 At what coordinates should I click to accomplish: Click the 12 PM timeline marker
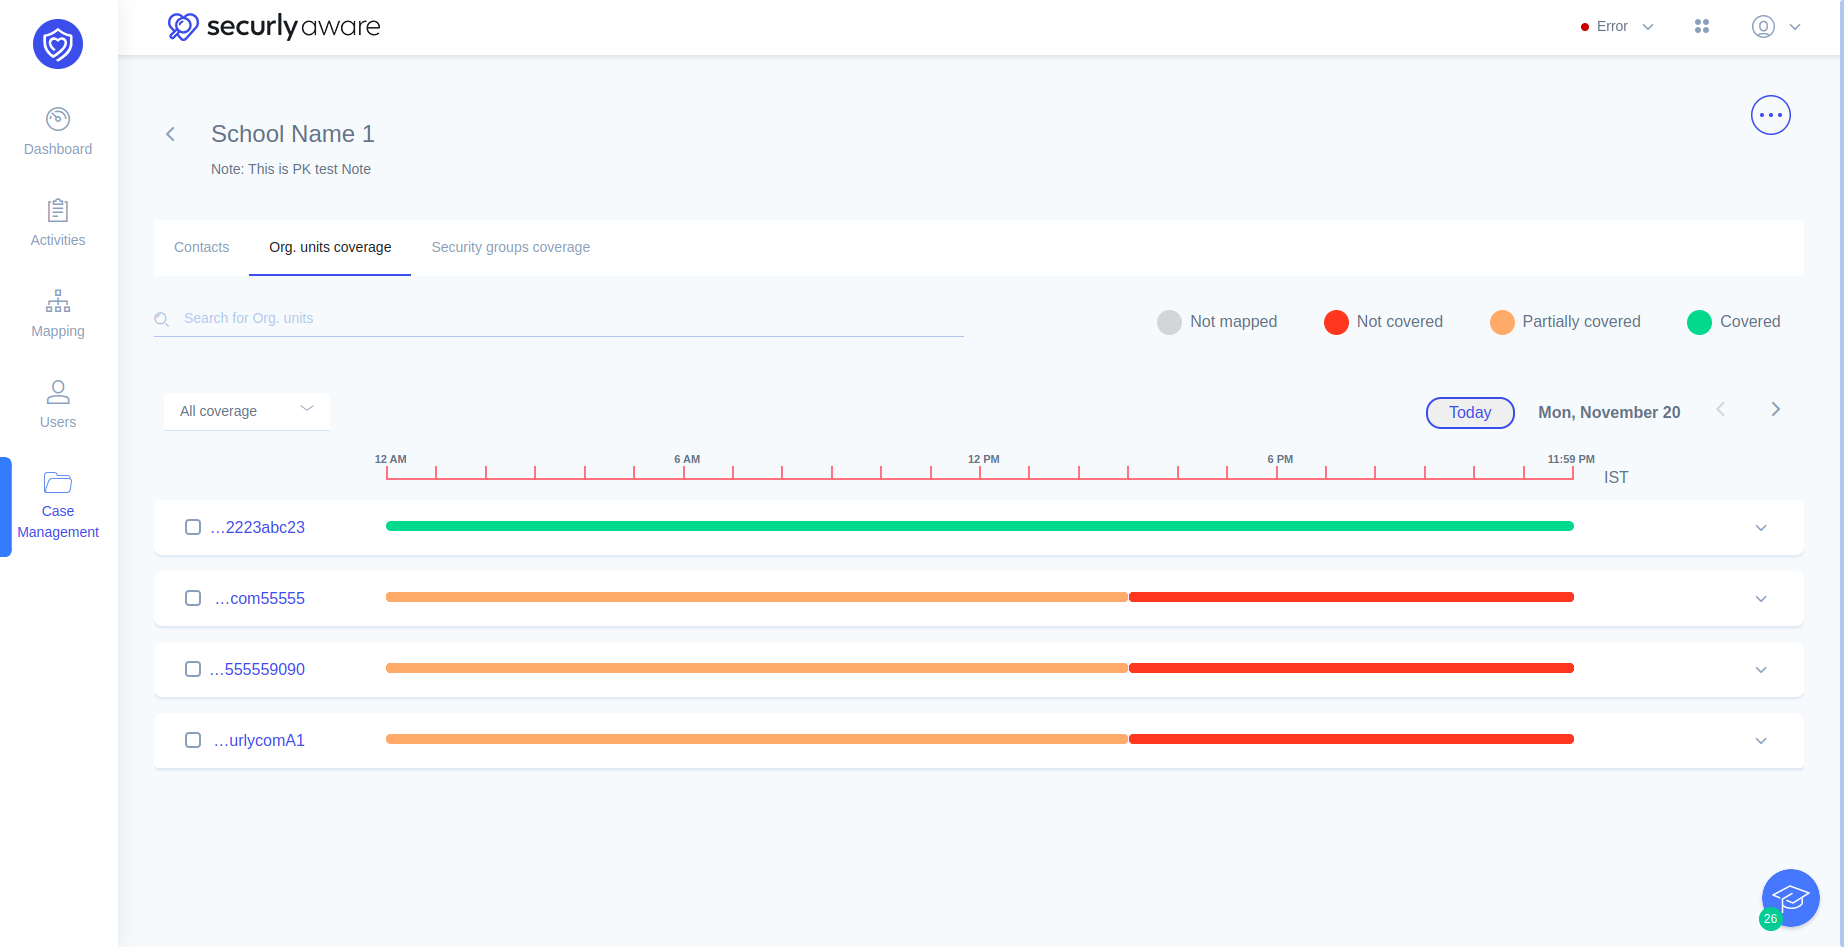pos(983,459)
